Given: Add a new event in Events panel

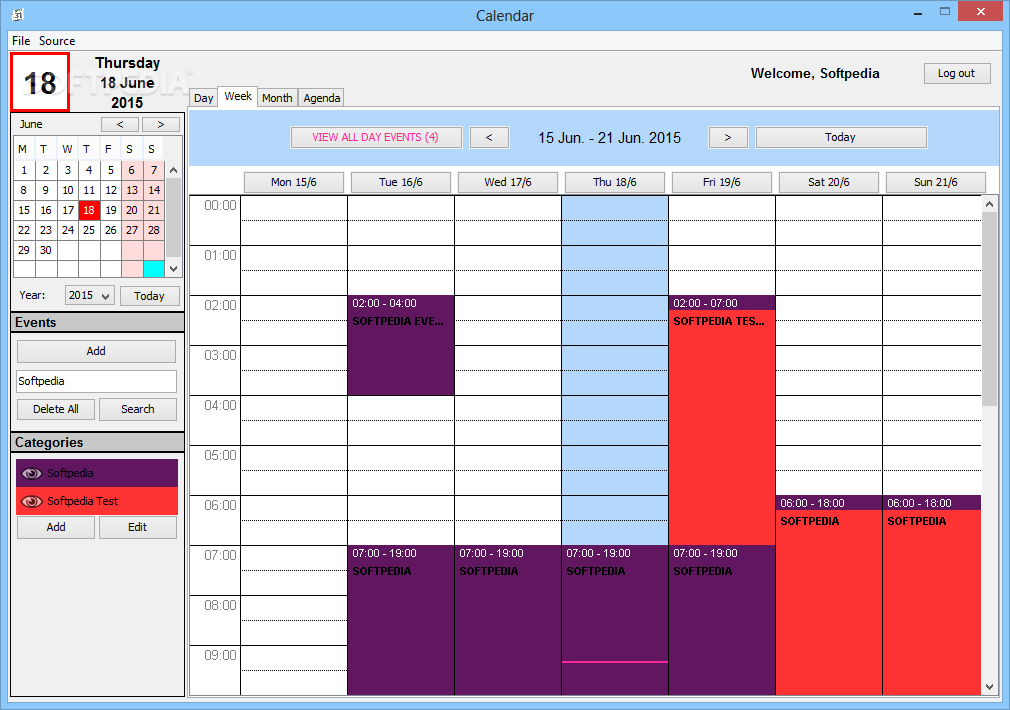Looking at the screenshot, I should tap(96, 351).
